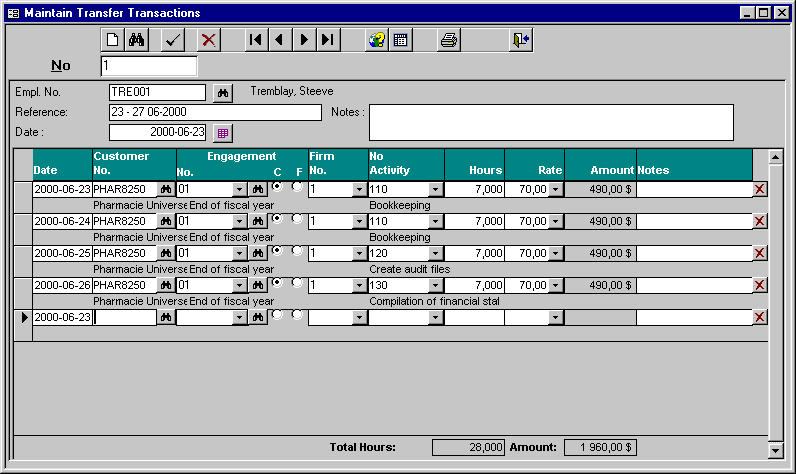Expand Activity dropdown showing 120
Screen dimensions: 796x474
coord(435,253)
